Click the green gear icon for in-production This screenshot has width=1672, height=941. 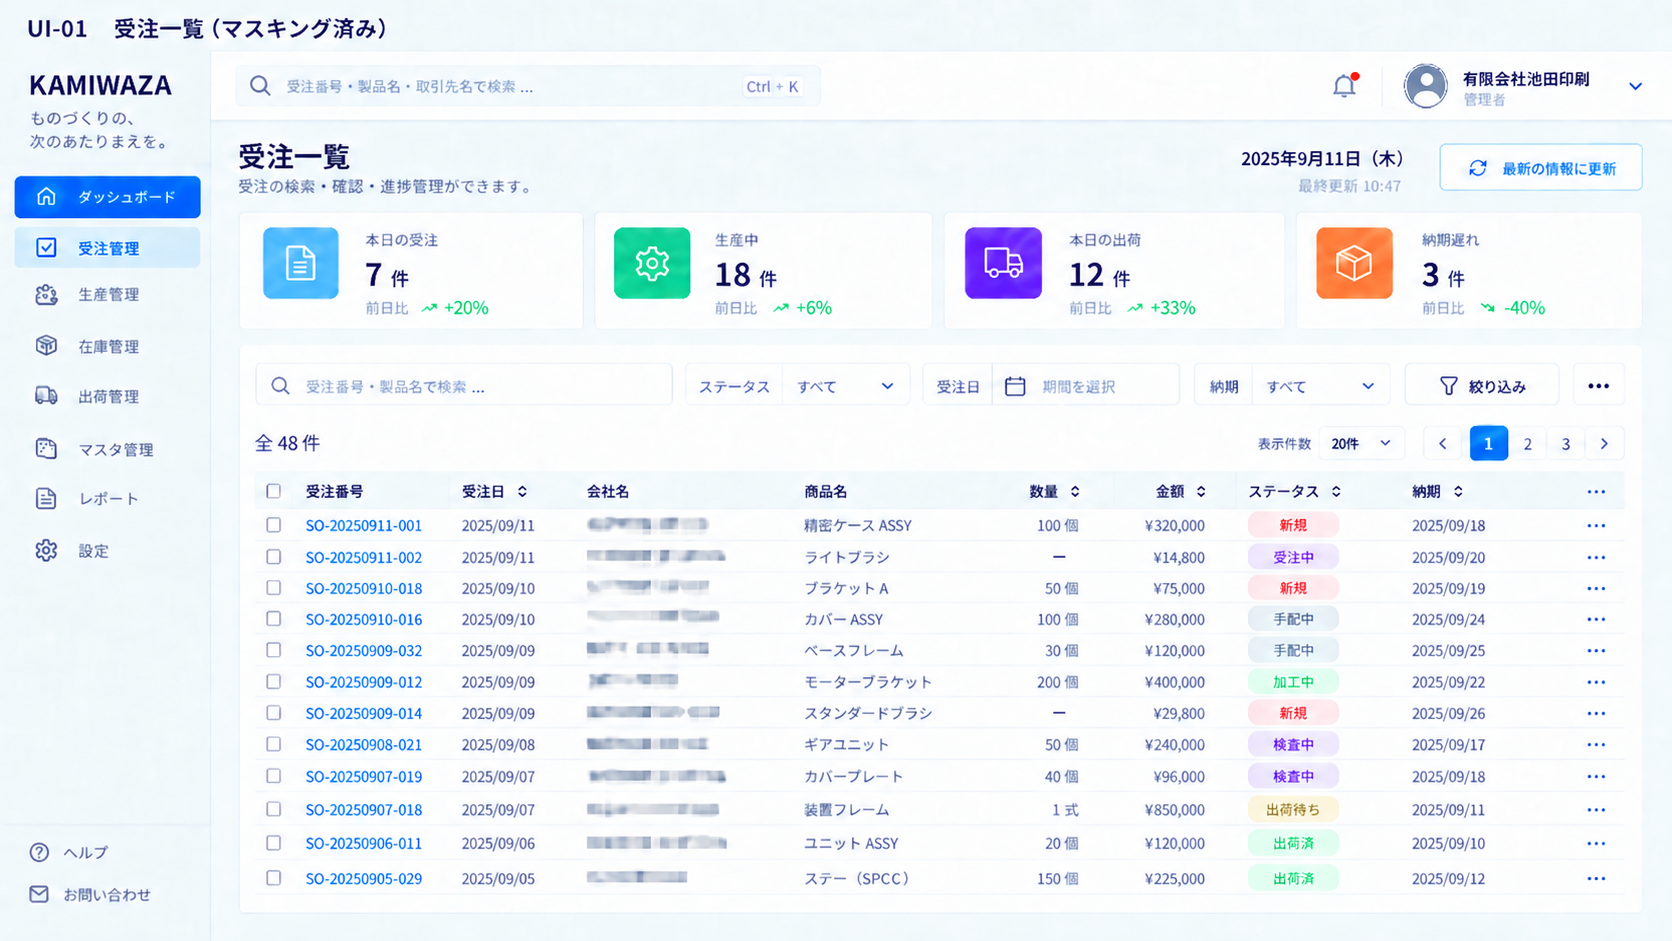point(652,263)
